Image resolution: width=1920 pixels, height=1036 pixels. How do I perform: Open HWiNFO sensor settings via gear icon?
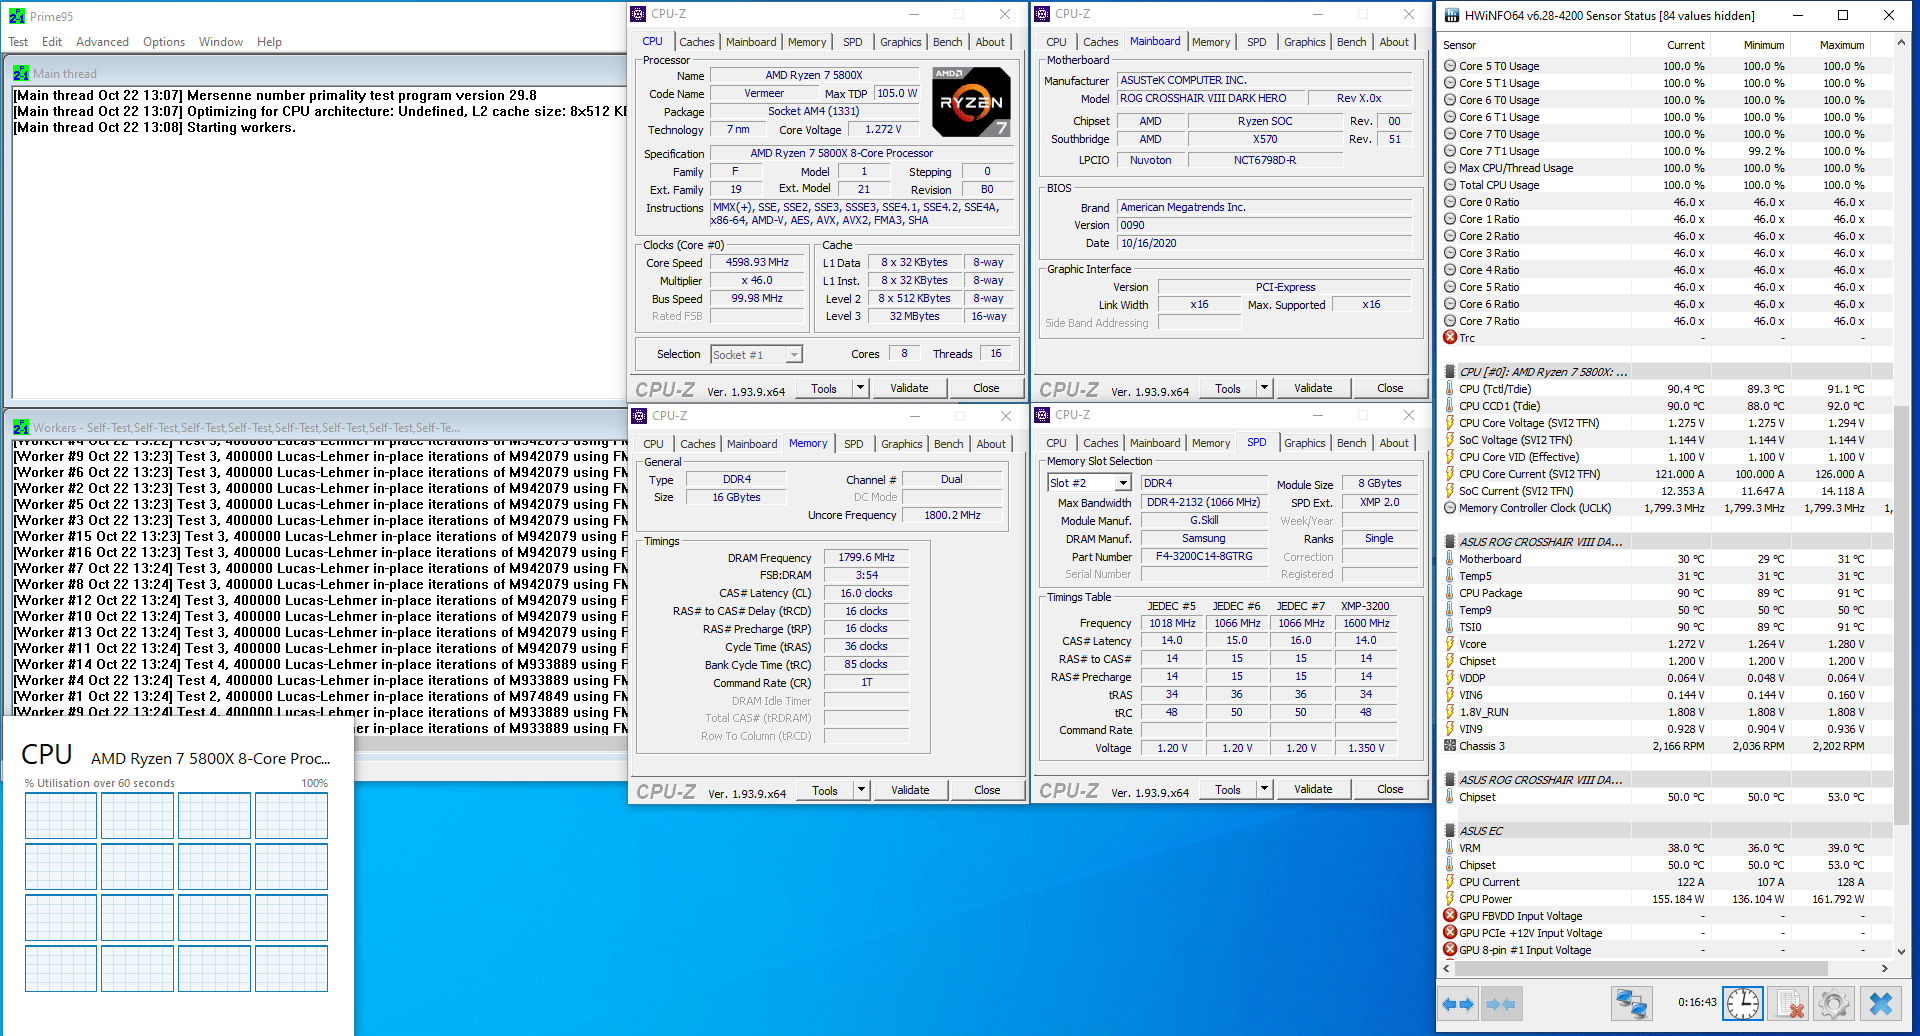[1834, 1003]
